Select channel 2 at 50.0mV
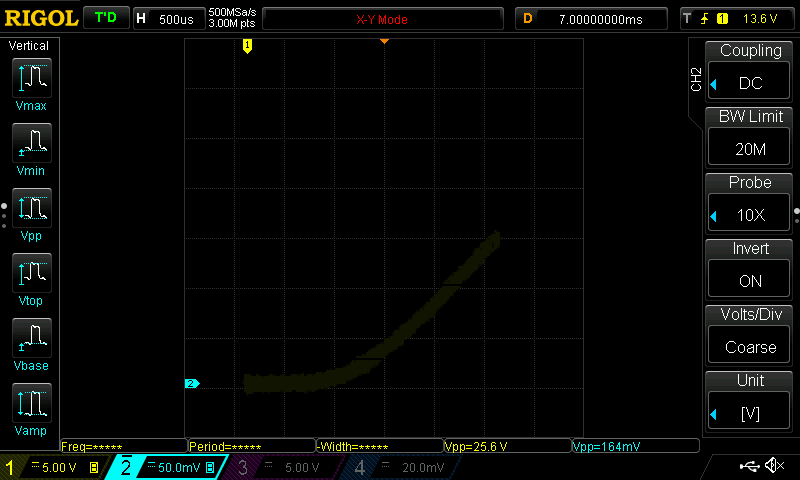This screenshot has height=480, width=800. (x=168, y=467)
